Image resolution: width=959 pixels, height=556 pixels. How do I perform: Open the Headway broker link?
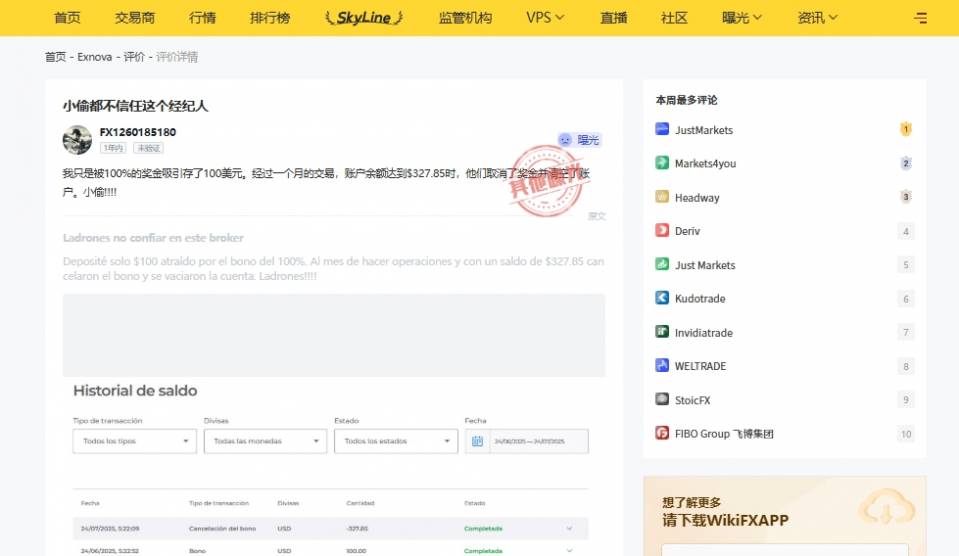tap(697, 198)
